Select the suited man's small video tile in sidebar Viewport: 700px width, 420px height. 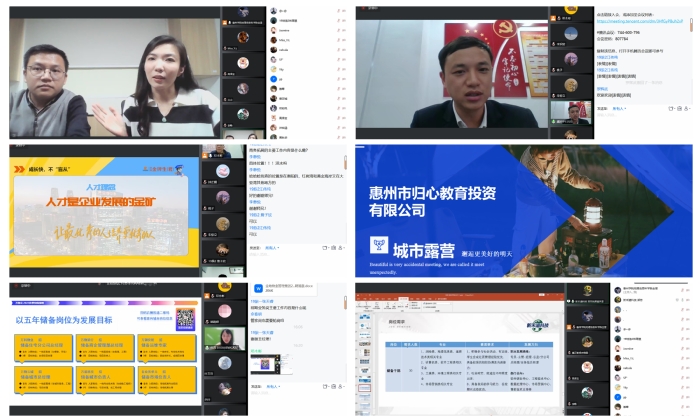(574, 111)
